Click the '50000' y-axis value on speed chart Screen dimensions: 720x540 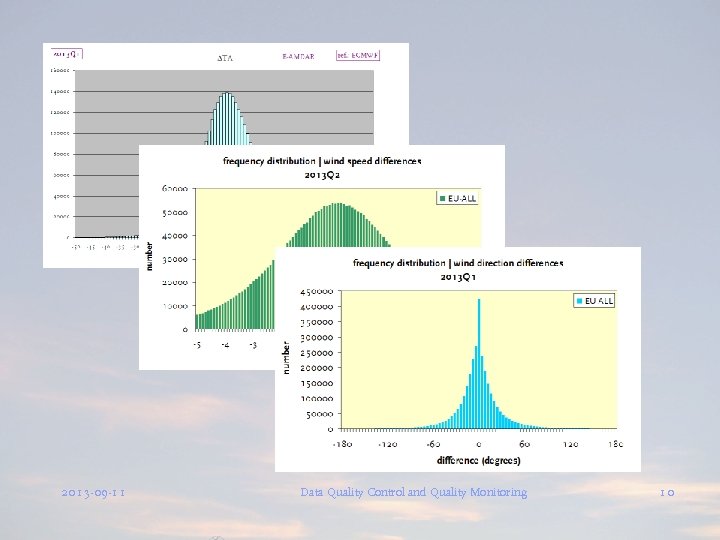[x=174, y=213]
